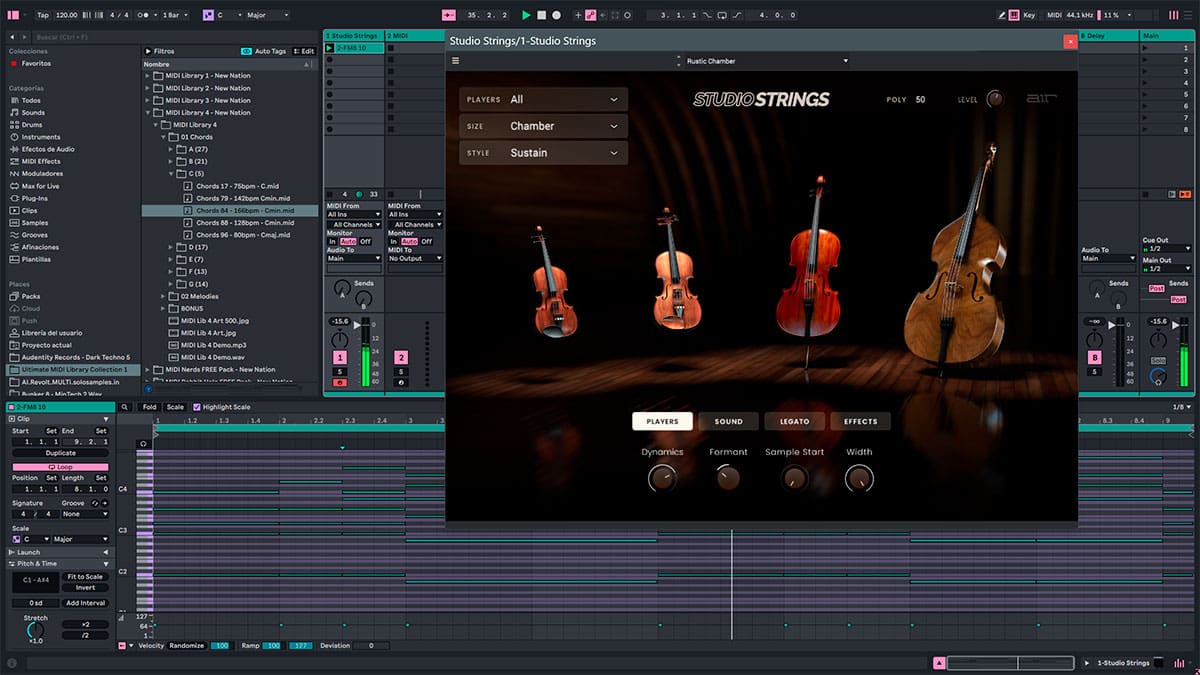Toggle the loop switch in transport
Screen dimensions: 1200x675
[x=723, y=15]
